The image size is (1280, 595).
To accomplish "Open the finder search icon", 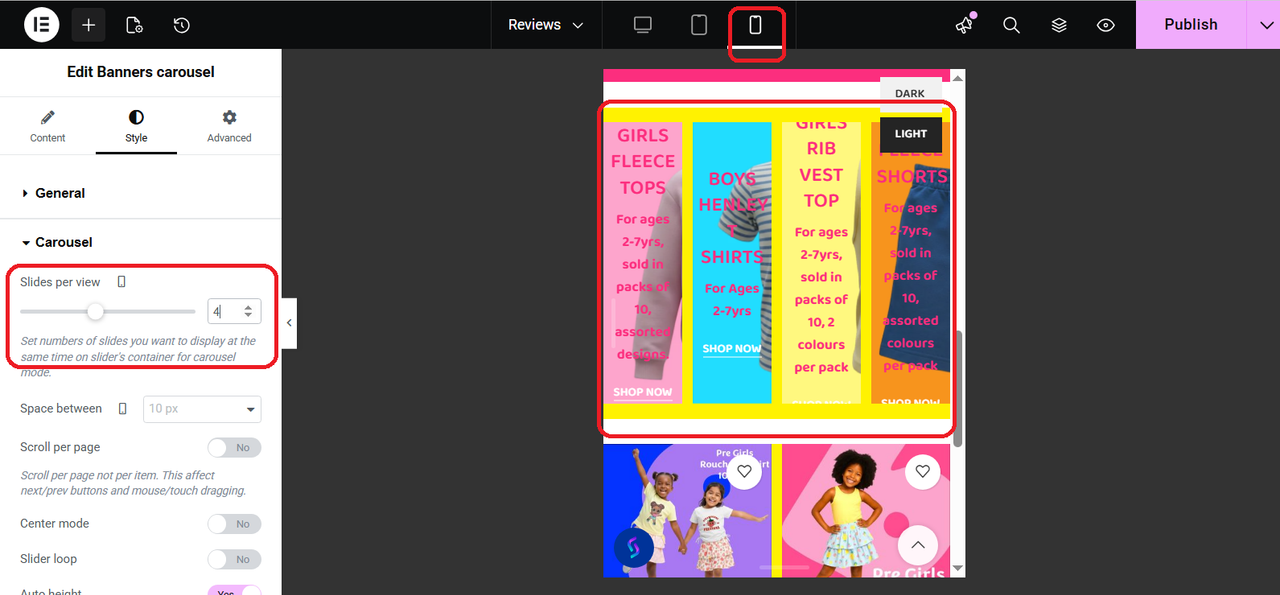I will [1011, 25].
